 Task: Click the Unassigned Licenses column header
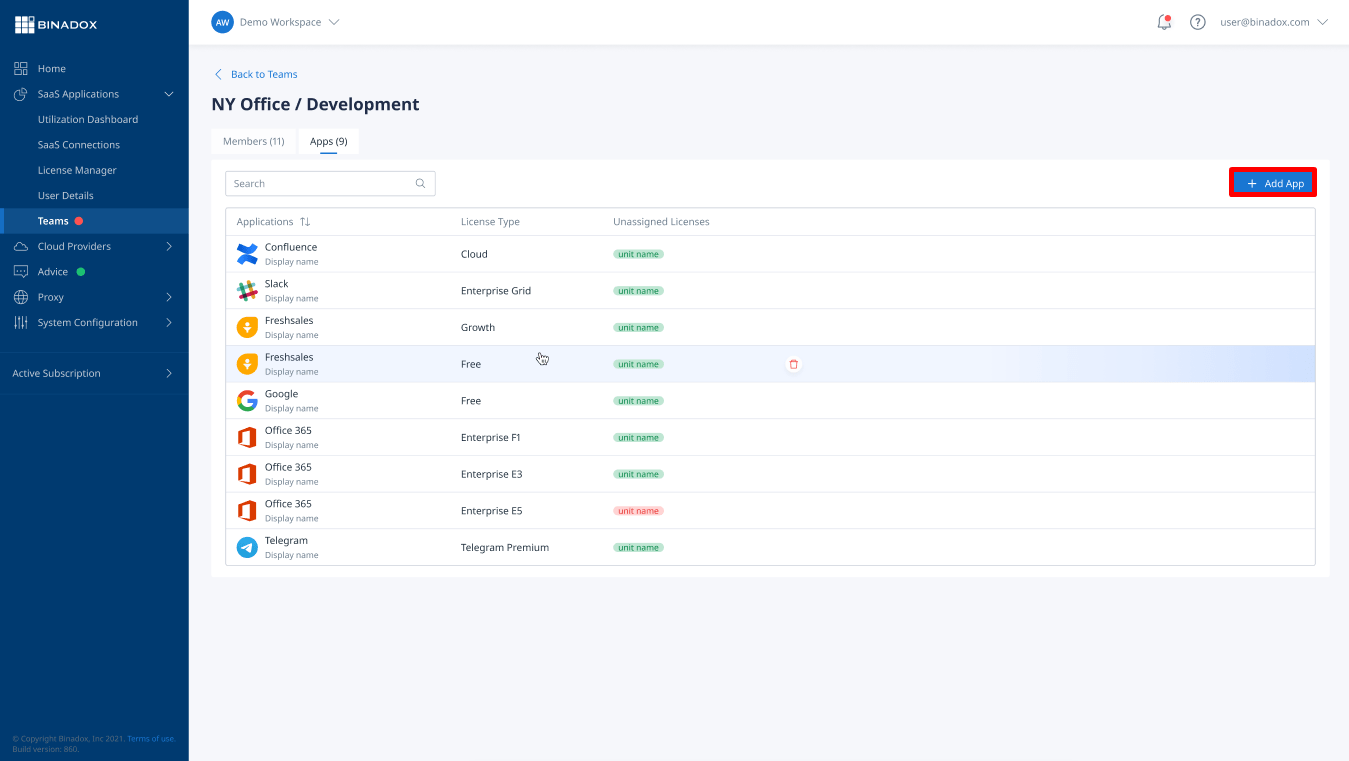point(661,222)
